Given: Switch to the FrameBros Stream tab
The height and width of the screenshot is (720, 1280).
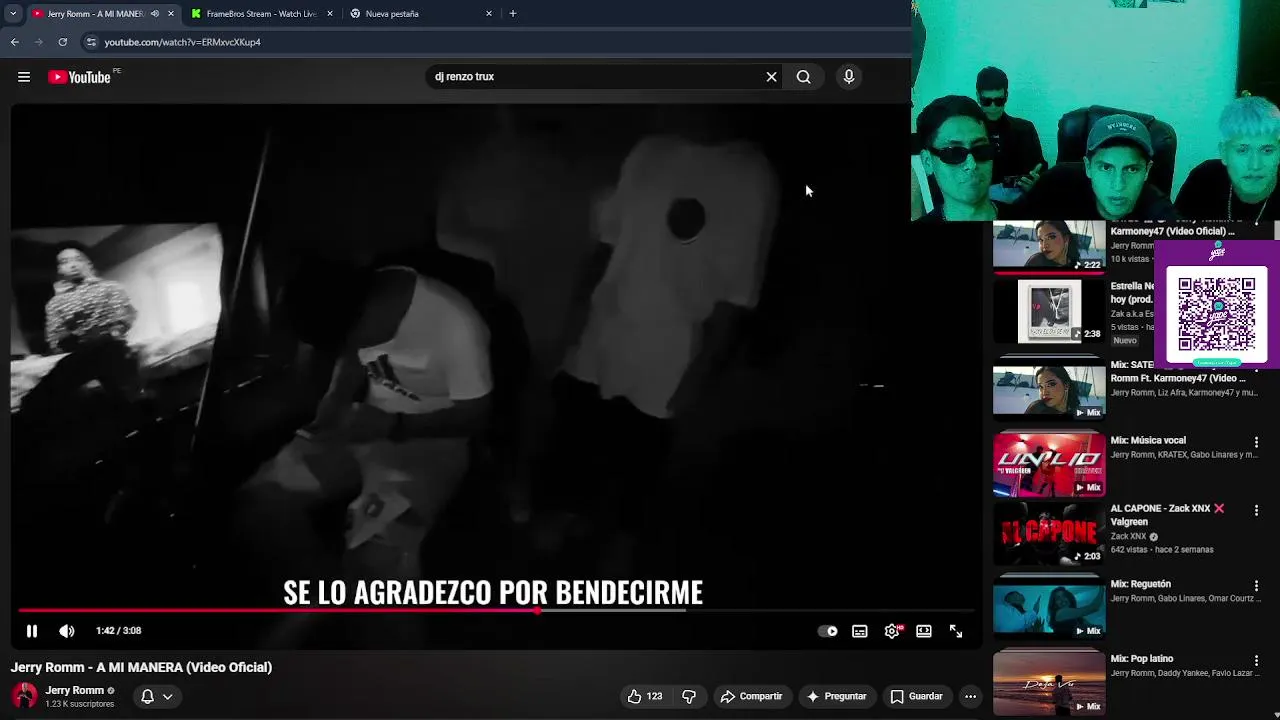Looking at the screenshot, I should click(x=262, y=14).
